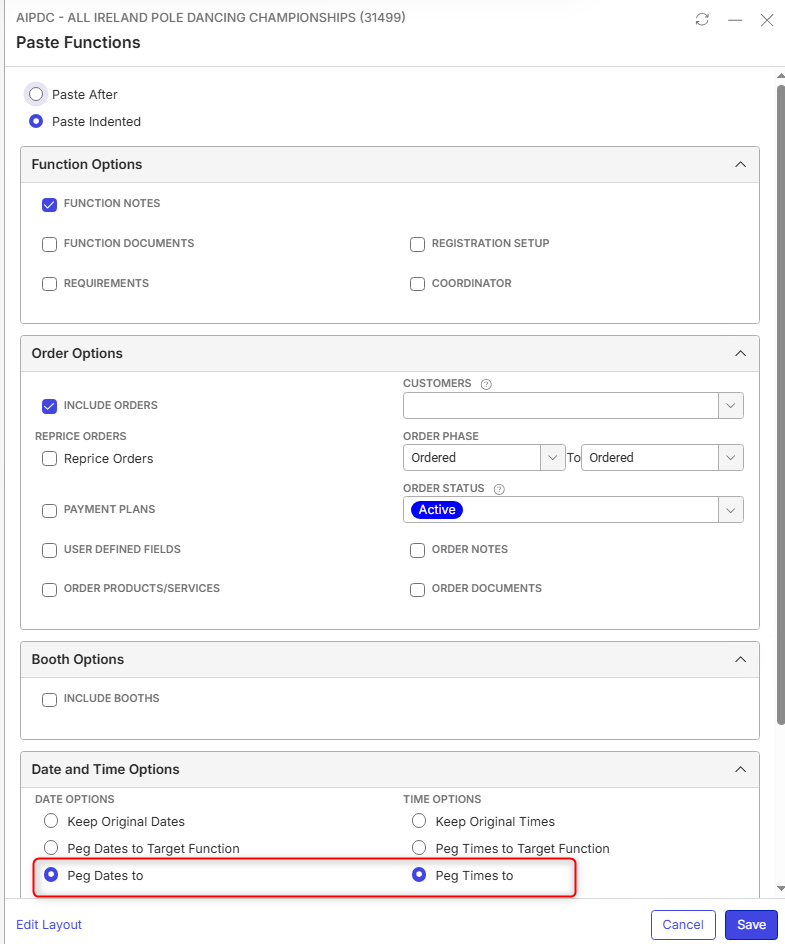Click the Paste Functions dialog heading

[78, 43]
